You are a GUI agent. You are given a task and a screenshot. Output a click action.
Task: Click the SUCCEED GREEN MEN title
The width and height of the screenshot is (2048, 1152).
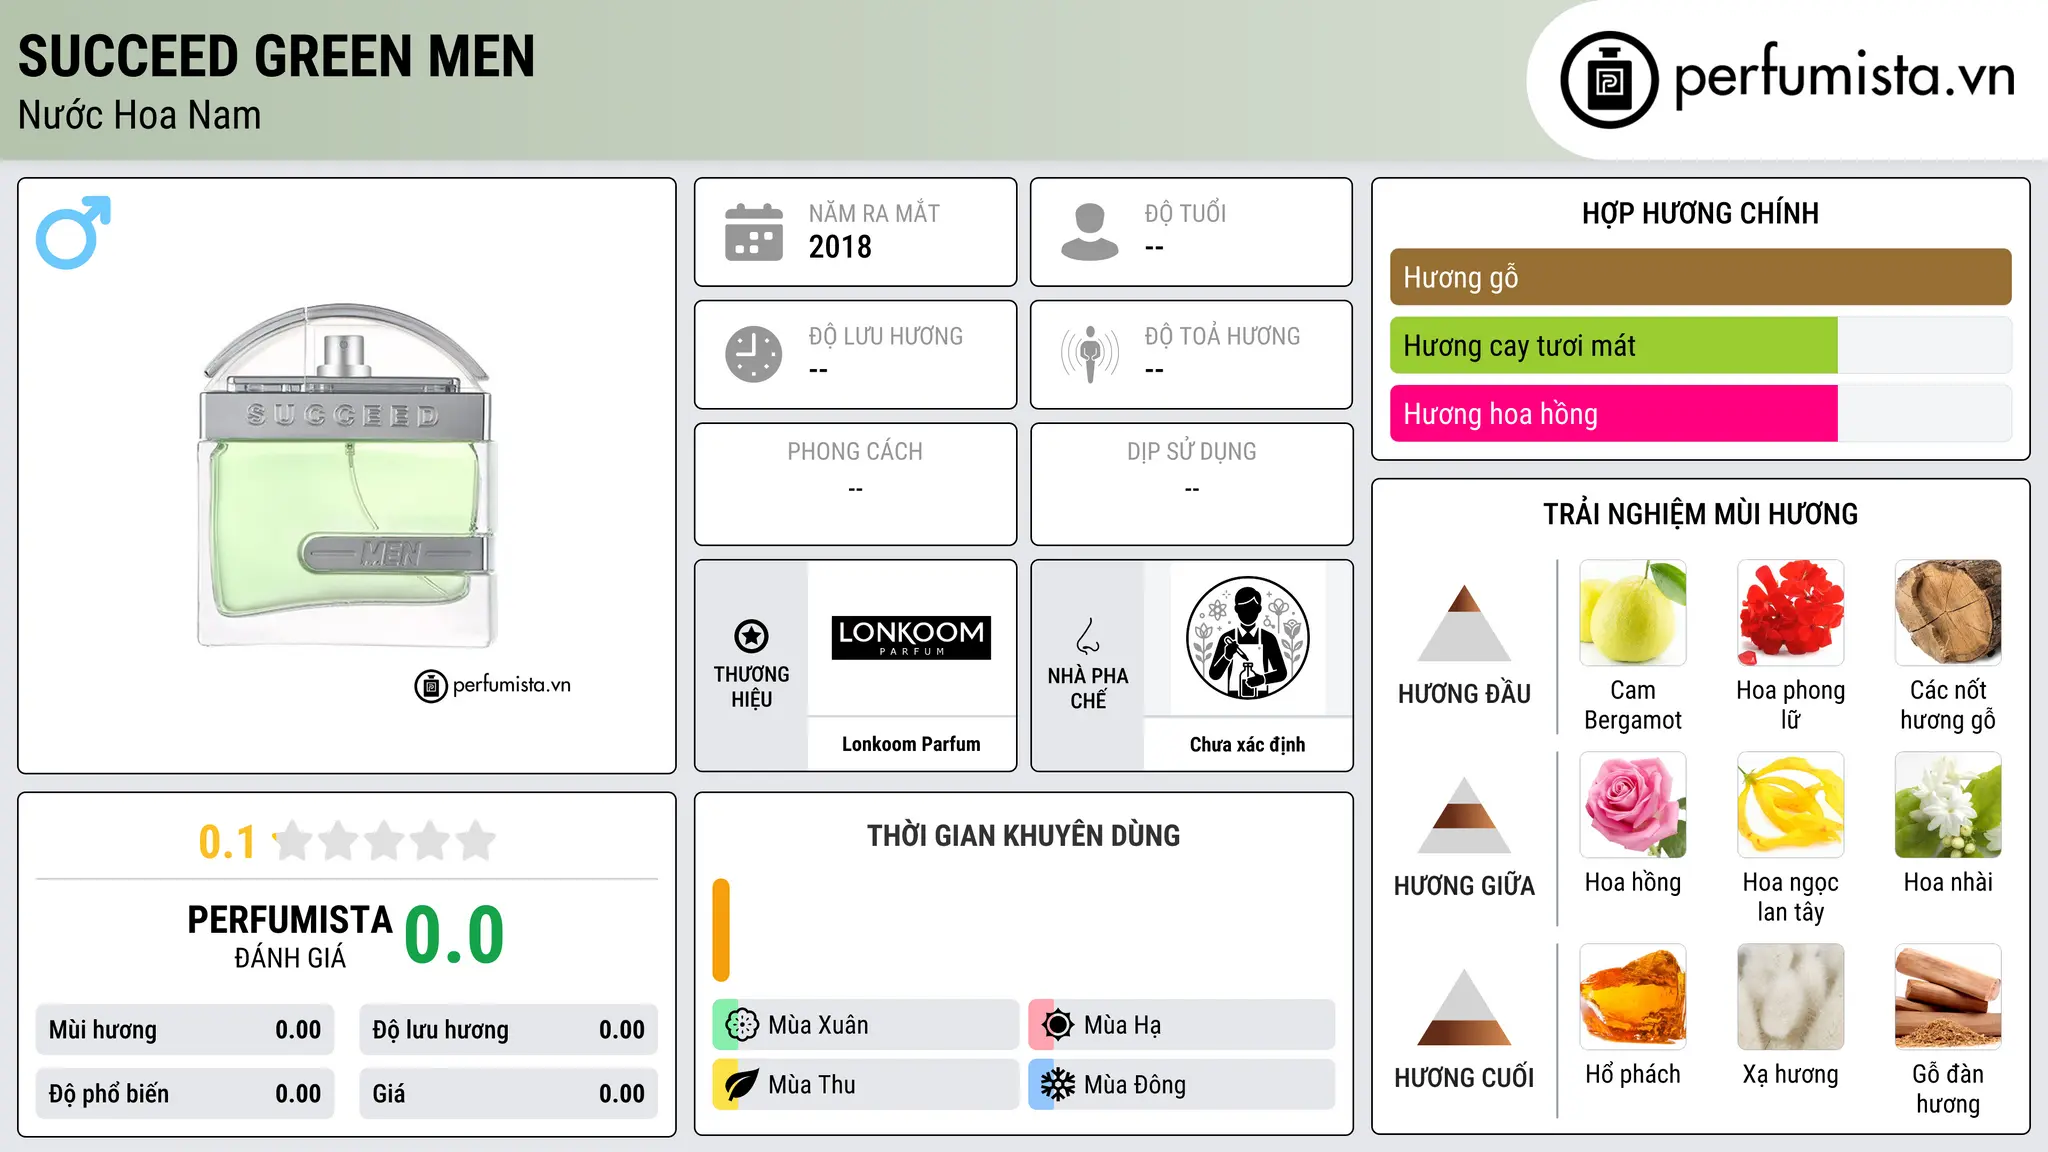[x=276, y=56]
